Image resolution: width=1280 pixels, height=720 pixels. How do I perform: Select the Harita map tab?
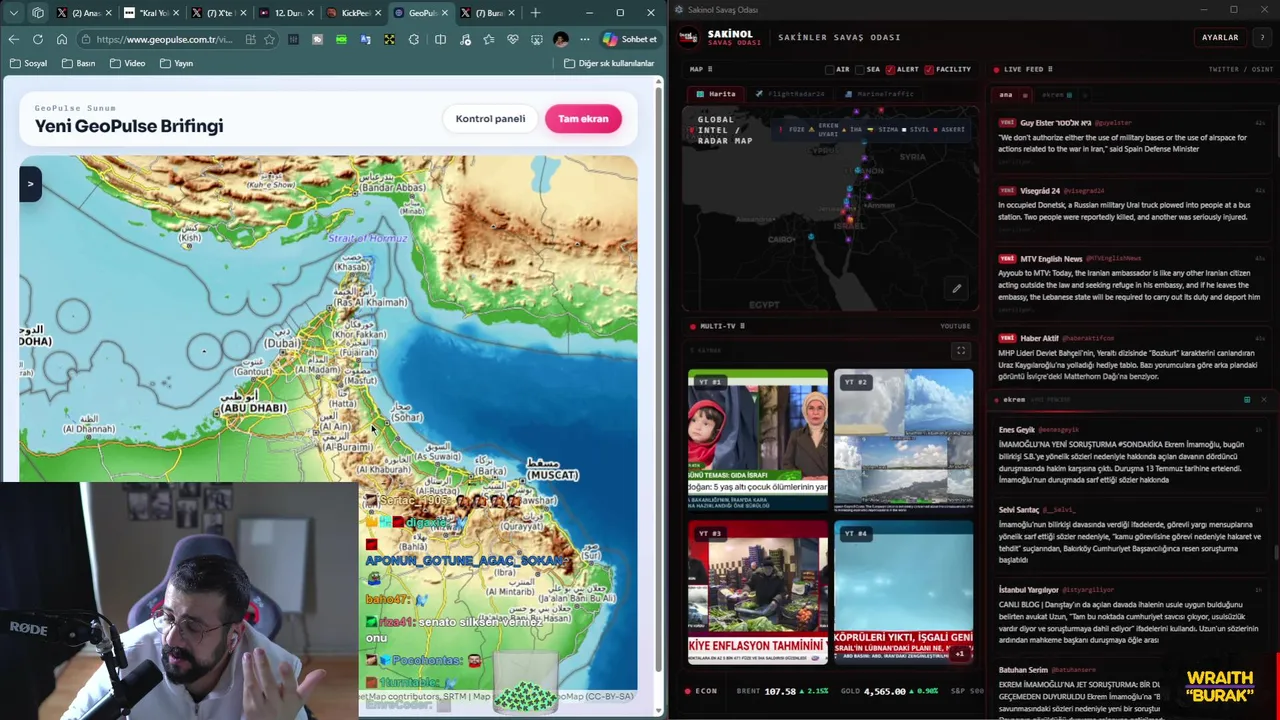tap(716, 94)
